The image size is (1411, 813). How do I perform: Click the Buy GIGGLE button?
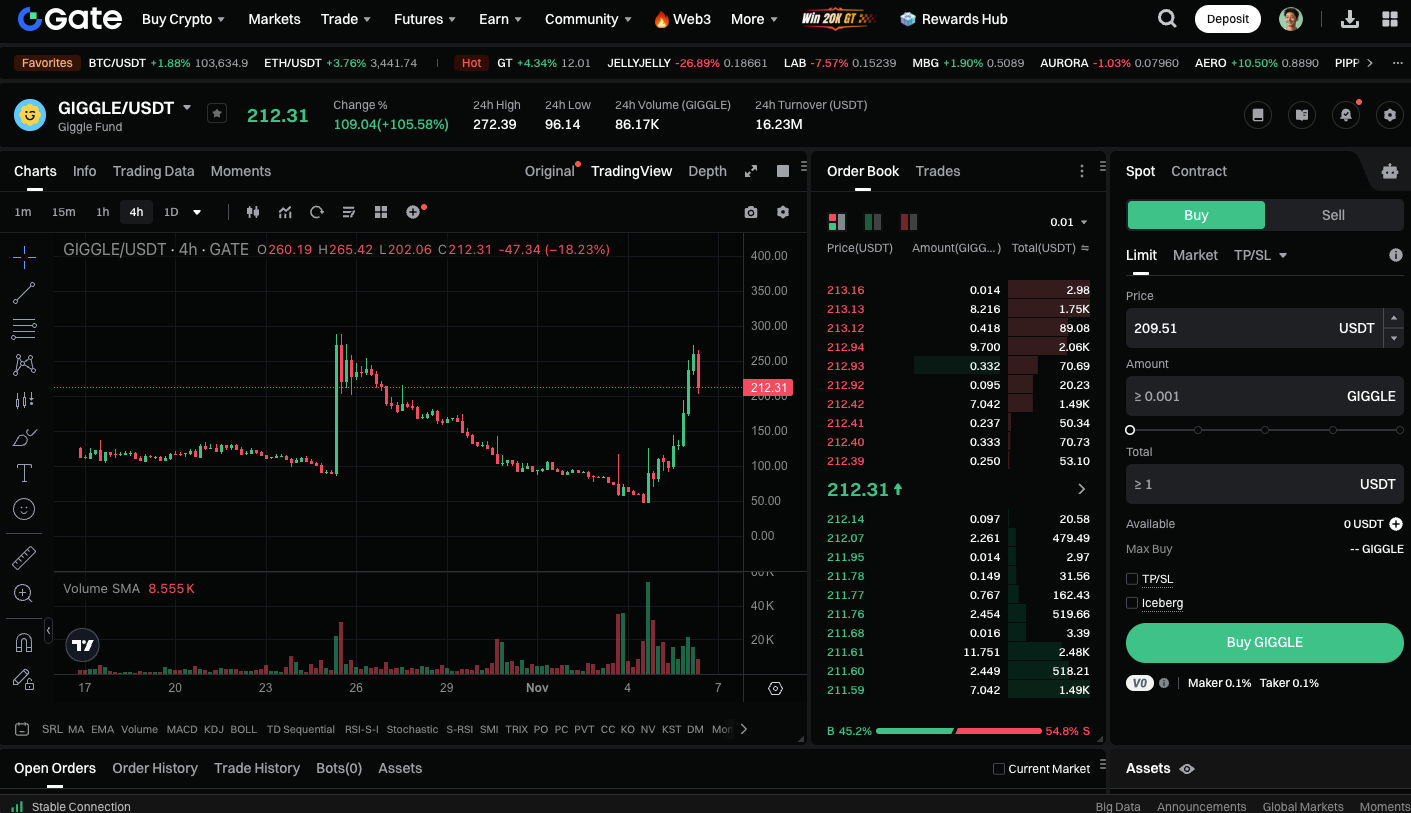click(x=1265, y=643)
